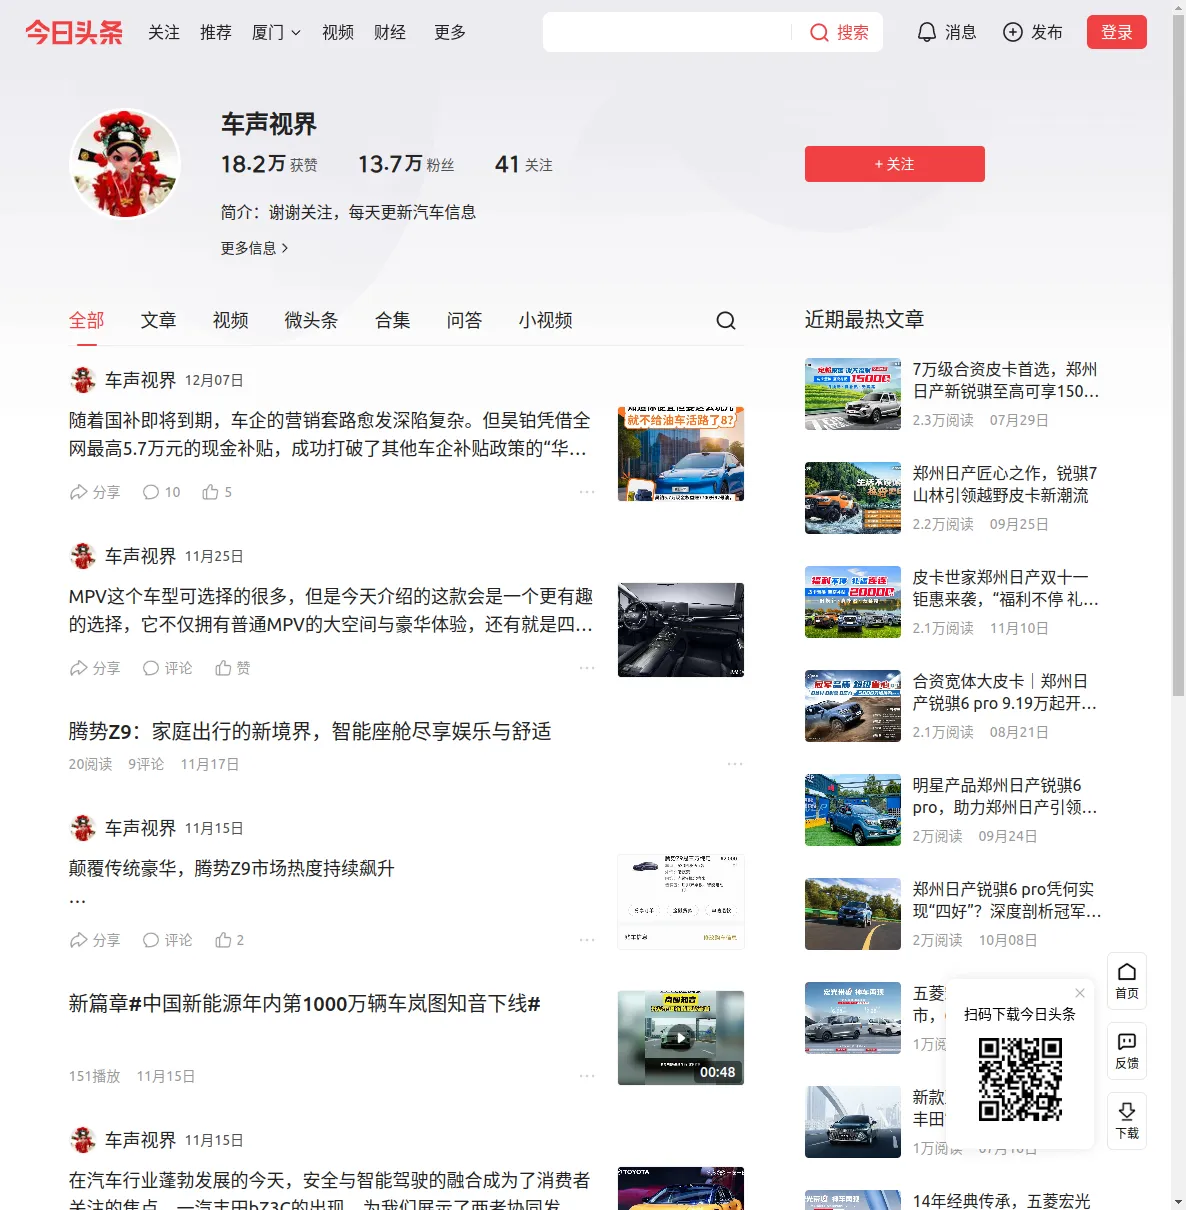The height and width of the screenshot is (1210, 1186).
Task: Open 随着国补即将到期 post text
Action: (x=330, y=434)
